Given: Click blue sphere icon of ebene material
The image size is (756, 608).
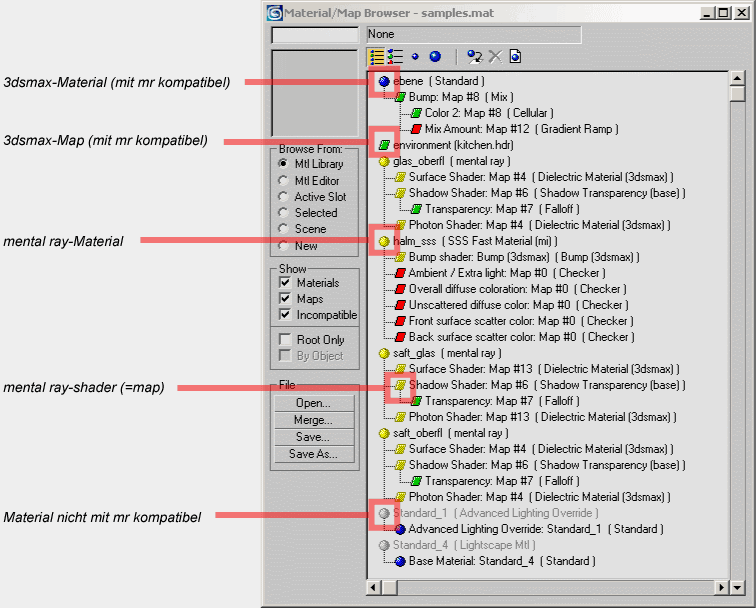Looking at the screenshot, I should click(x=384, y=81).
